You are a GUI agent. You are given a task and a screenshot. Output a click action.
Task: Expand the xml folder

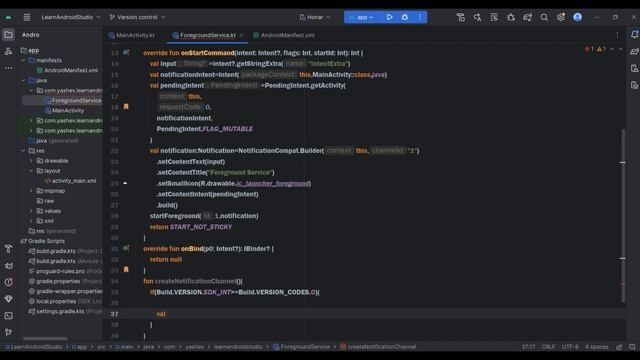point(31,221)
